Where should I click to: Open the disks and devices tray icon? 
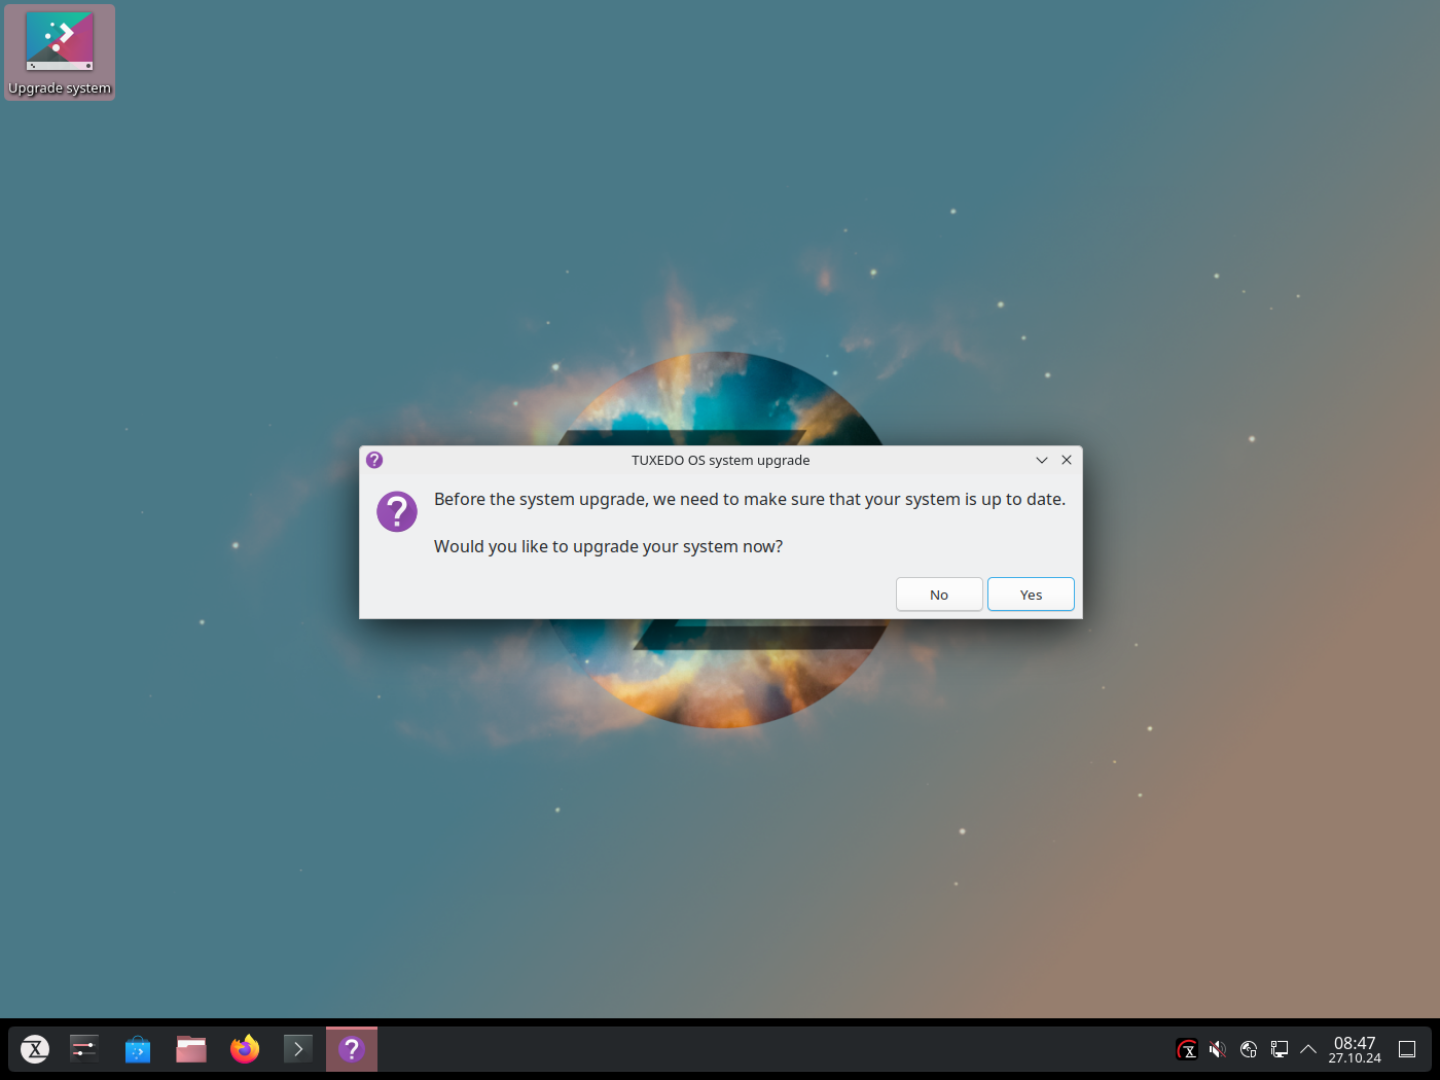(1248, 1049)
